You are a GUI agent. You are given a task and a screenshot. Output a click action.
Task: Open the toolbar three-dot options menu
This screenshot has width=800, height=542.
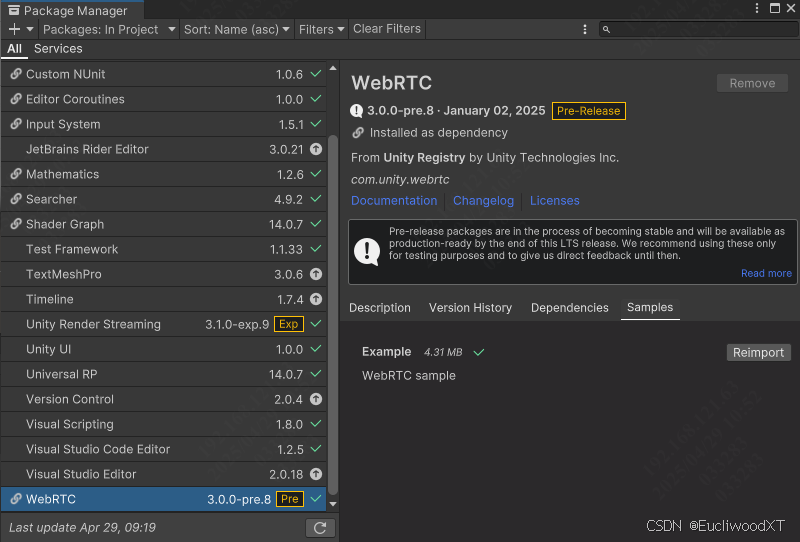[x=585, y=30]
